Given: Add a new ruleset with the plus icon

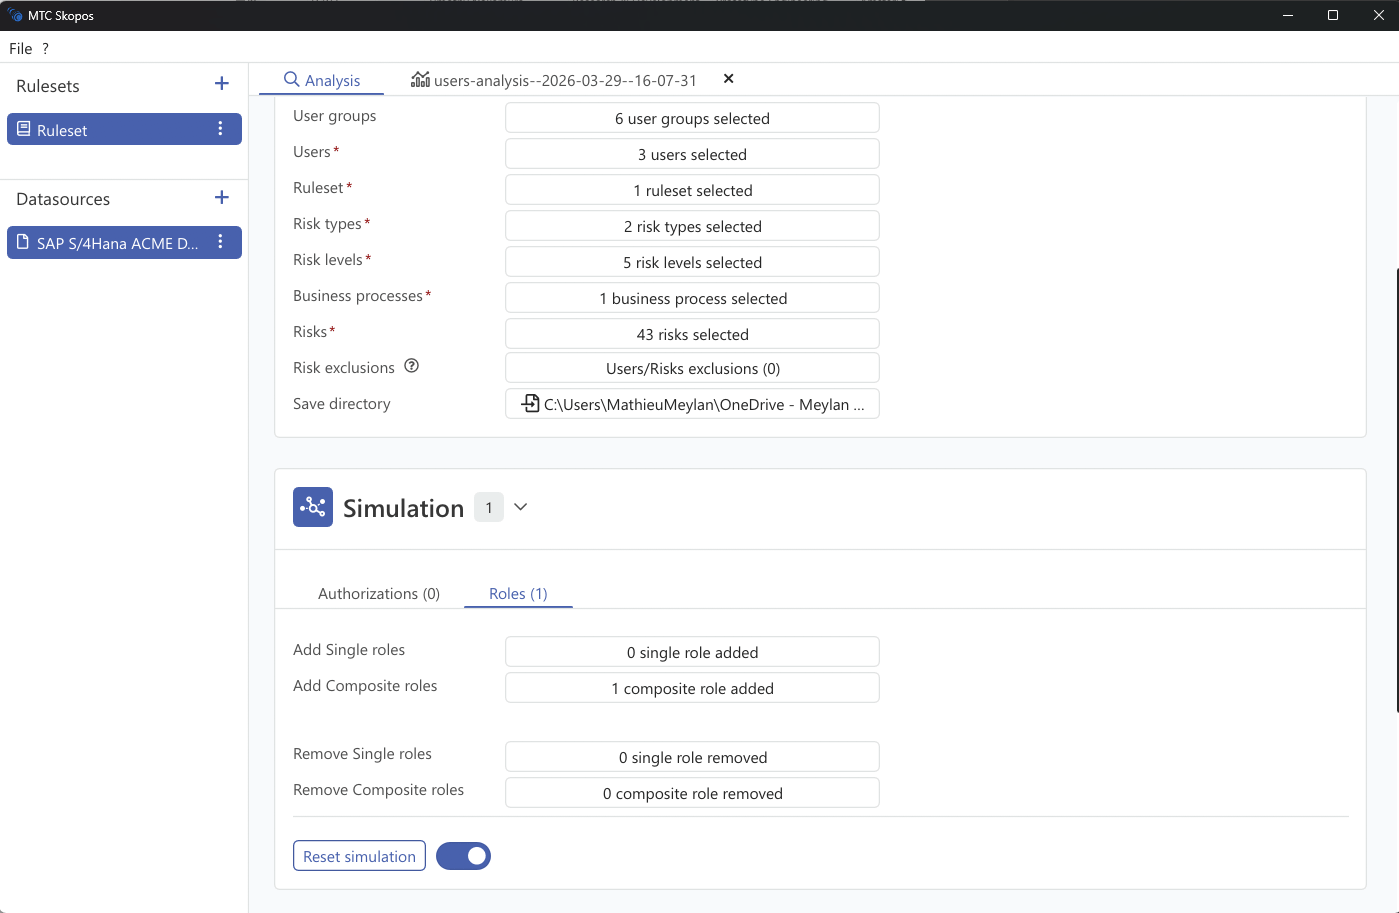Looking at the screenshot, I should click(221, 84).
